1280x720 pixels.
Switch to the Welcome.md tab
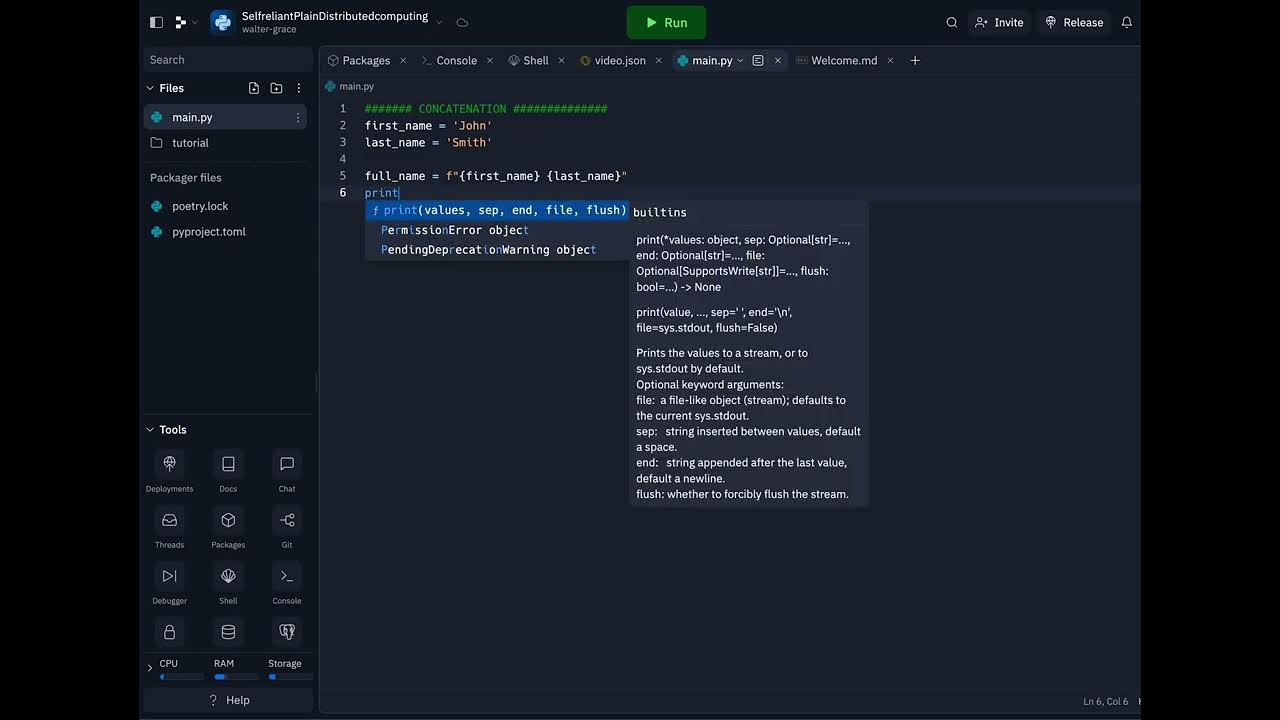[843, 61]
